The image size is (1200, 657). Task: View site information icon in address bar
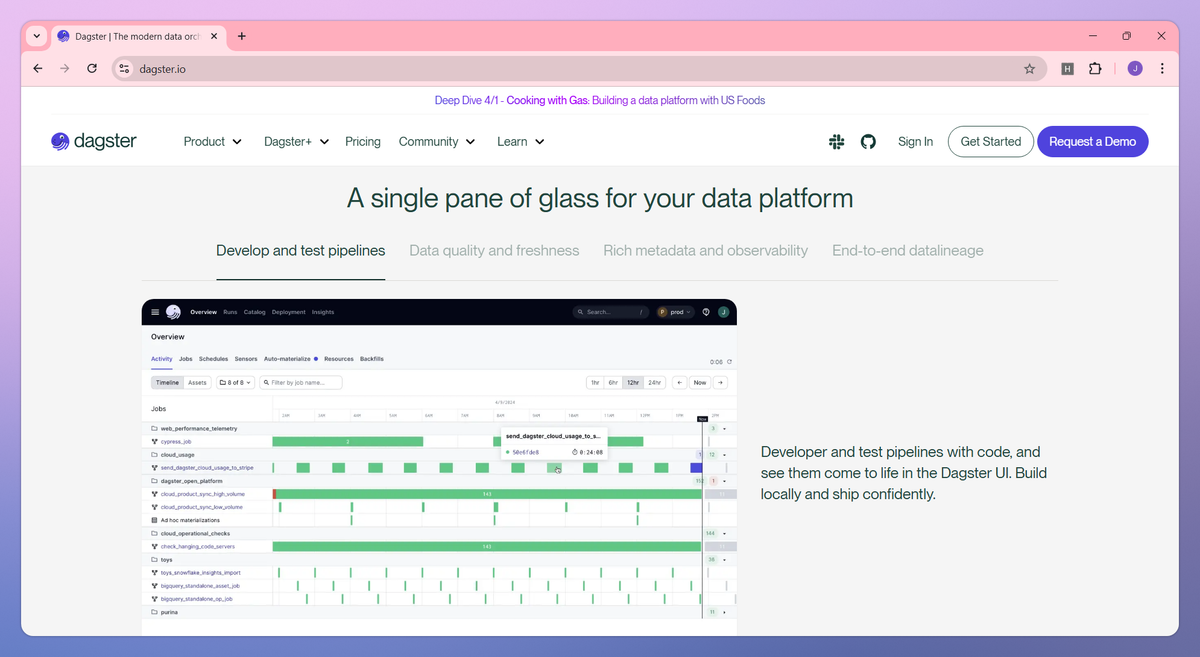[x=125, y=69]
